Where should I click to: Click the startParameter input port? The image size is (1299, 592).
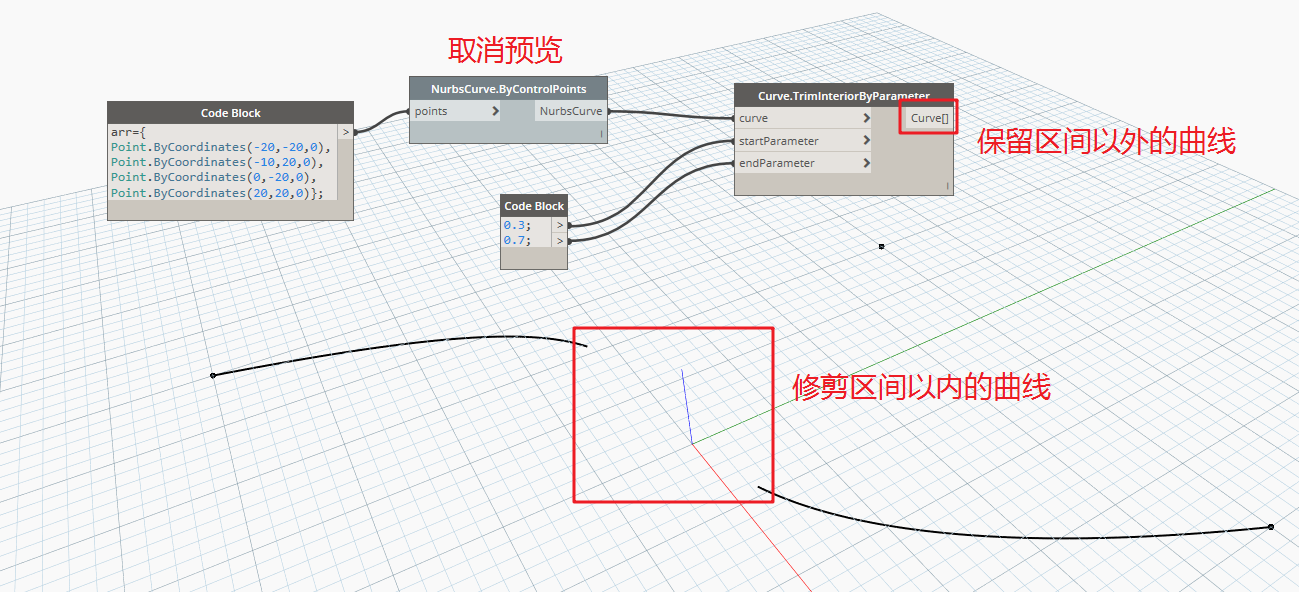(x=803, y=141)
